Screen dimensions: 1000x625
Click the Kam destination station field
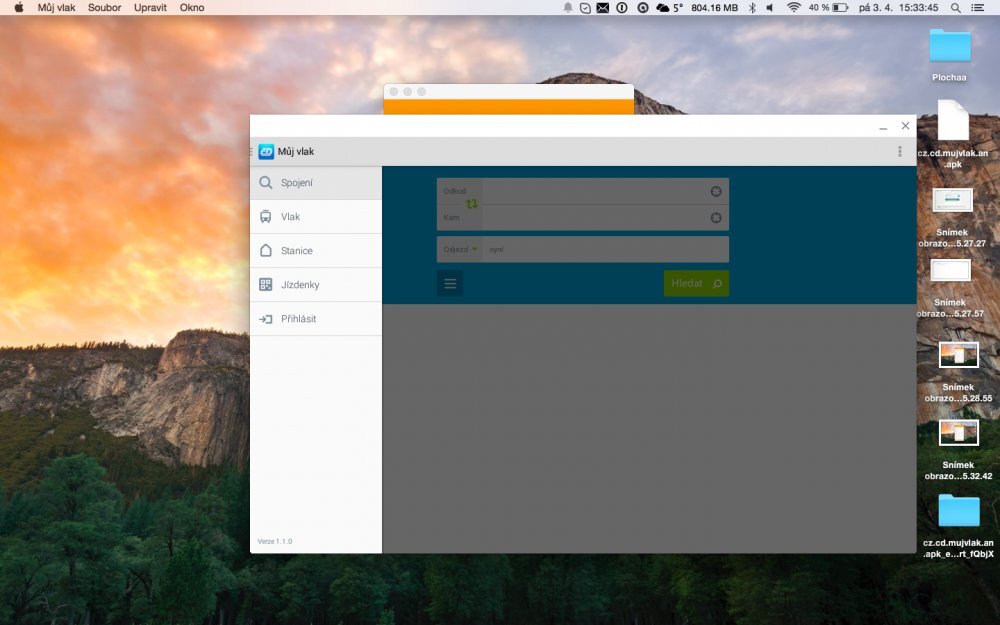[595, 217]
